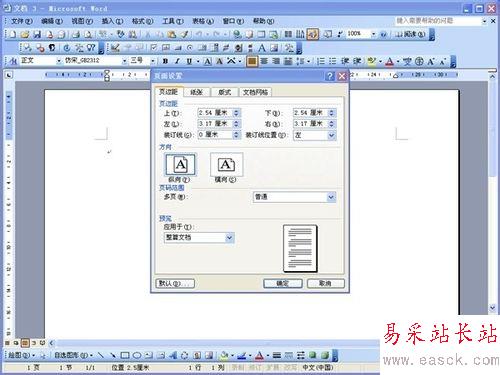Click the Open folder icon
Image resolution: width=500 pixels, height=375 pixels.
coord(25,34)
